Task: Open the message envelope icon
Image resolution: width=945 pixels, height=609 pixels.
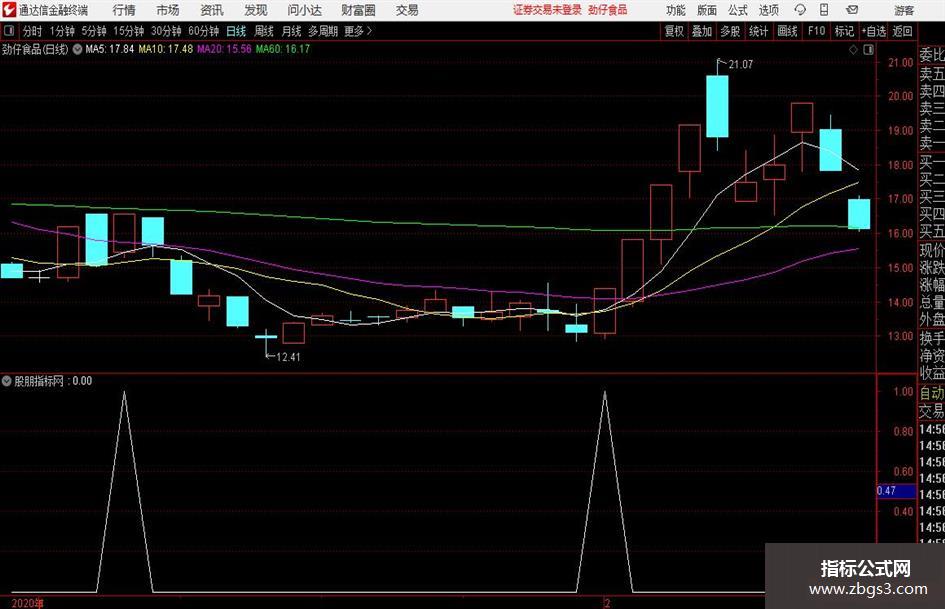Action: pos(852,10)
